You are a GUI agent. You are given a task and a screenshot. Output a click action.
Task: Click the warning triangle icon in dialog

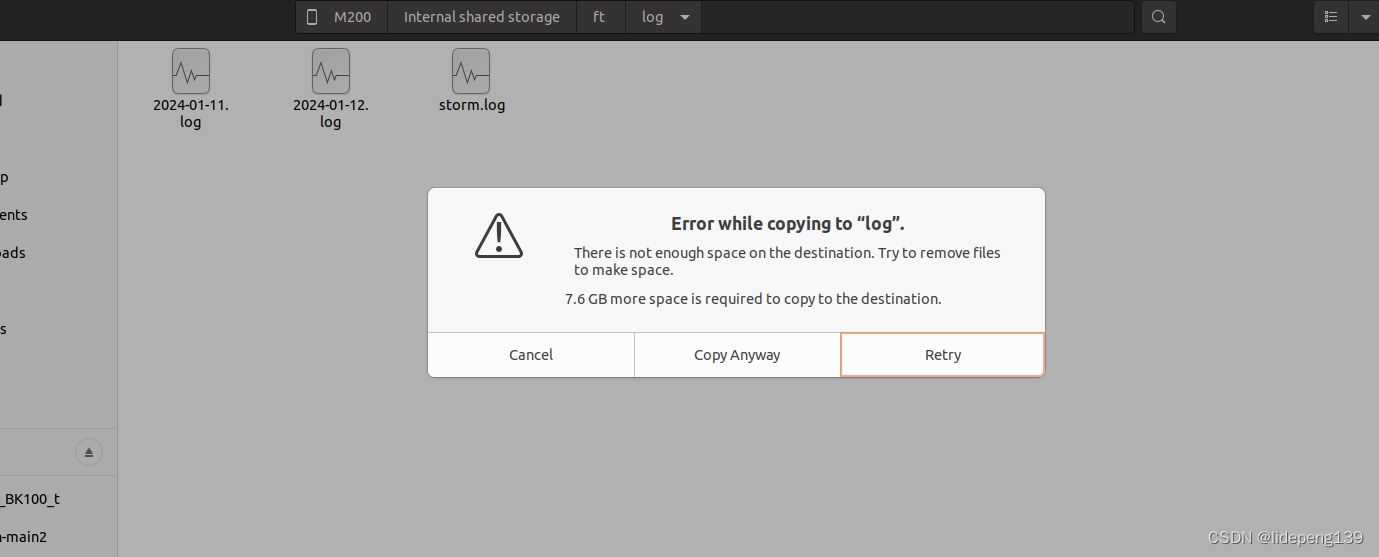(x=498, y=235)
